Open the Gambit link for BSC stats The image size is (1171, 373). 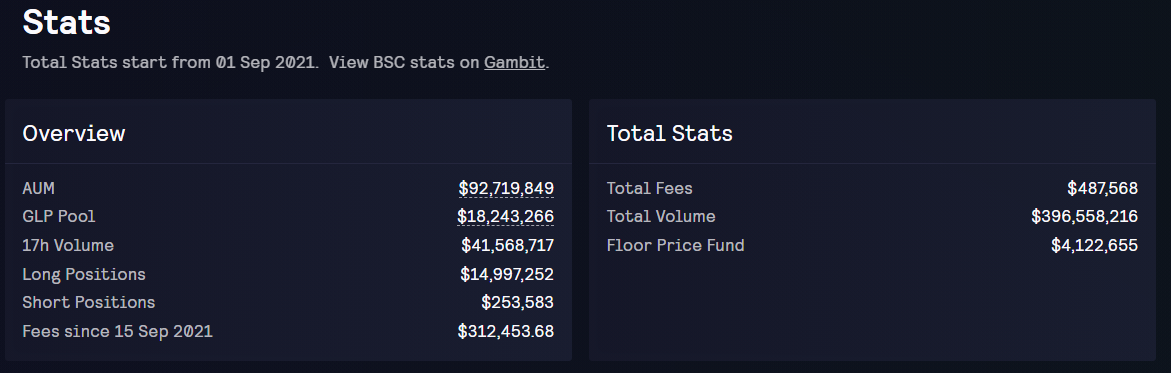click(x=515, y=62)
